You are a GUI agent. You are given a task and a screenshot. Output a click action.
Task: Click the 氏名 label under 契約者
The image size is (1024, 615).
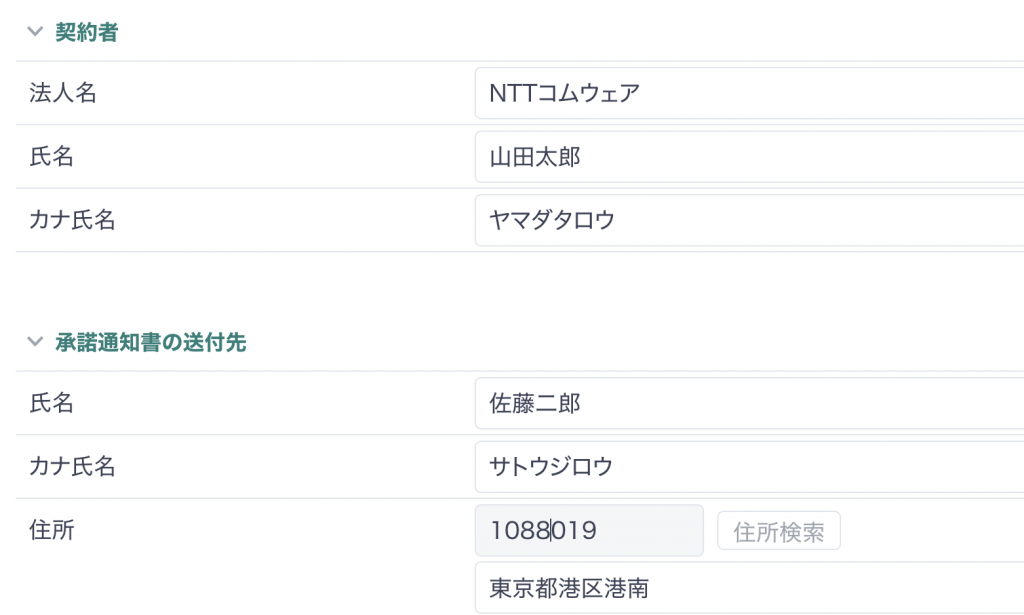52,157
